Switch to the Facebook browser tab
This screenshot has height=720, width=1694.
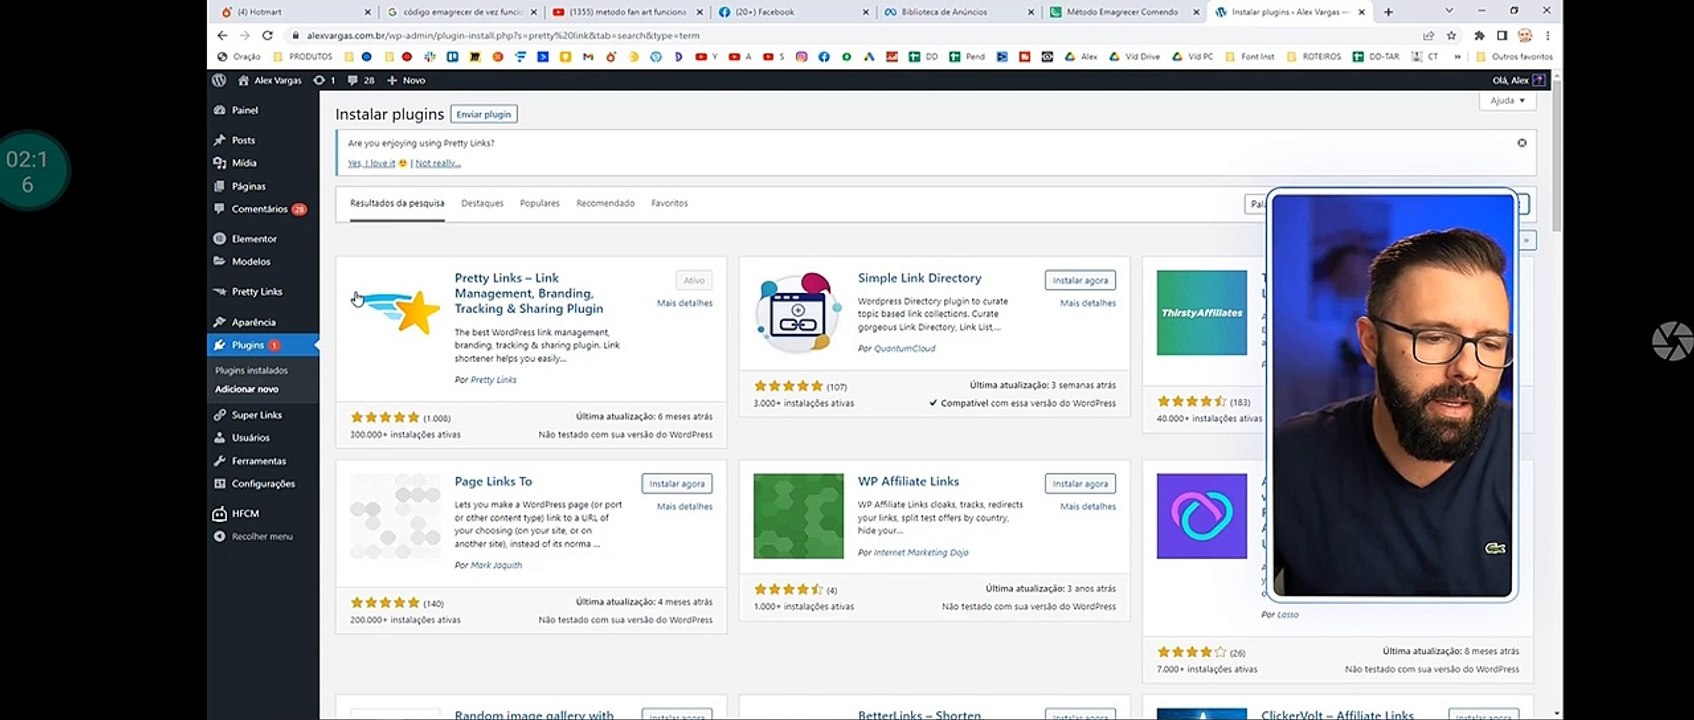point(793,12)
